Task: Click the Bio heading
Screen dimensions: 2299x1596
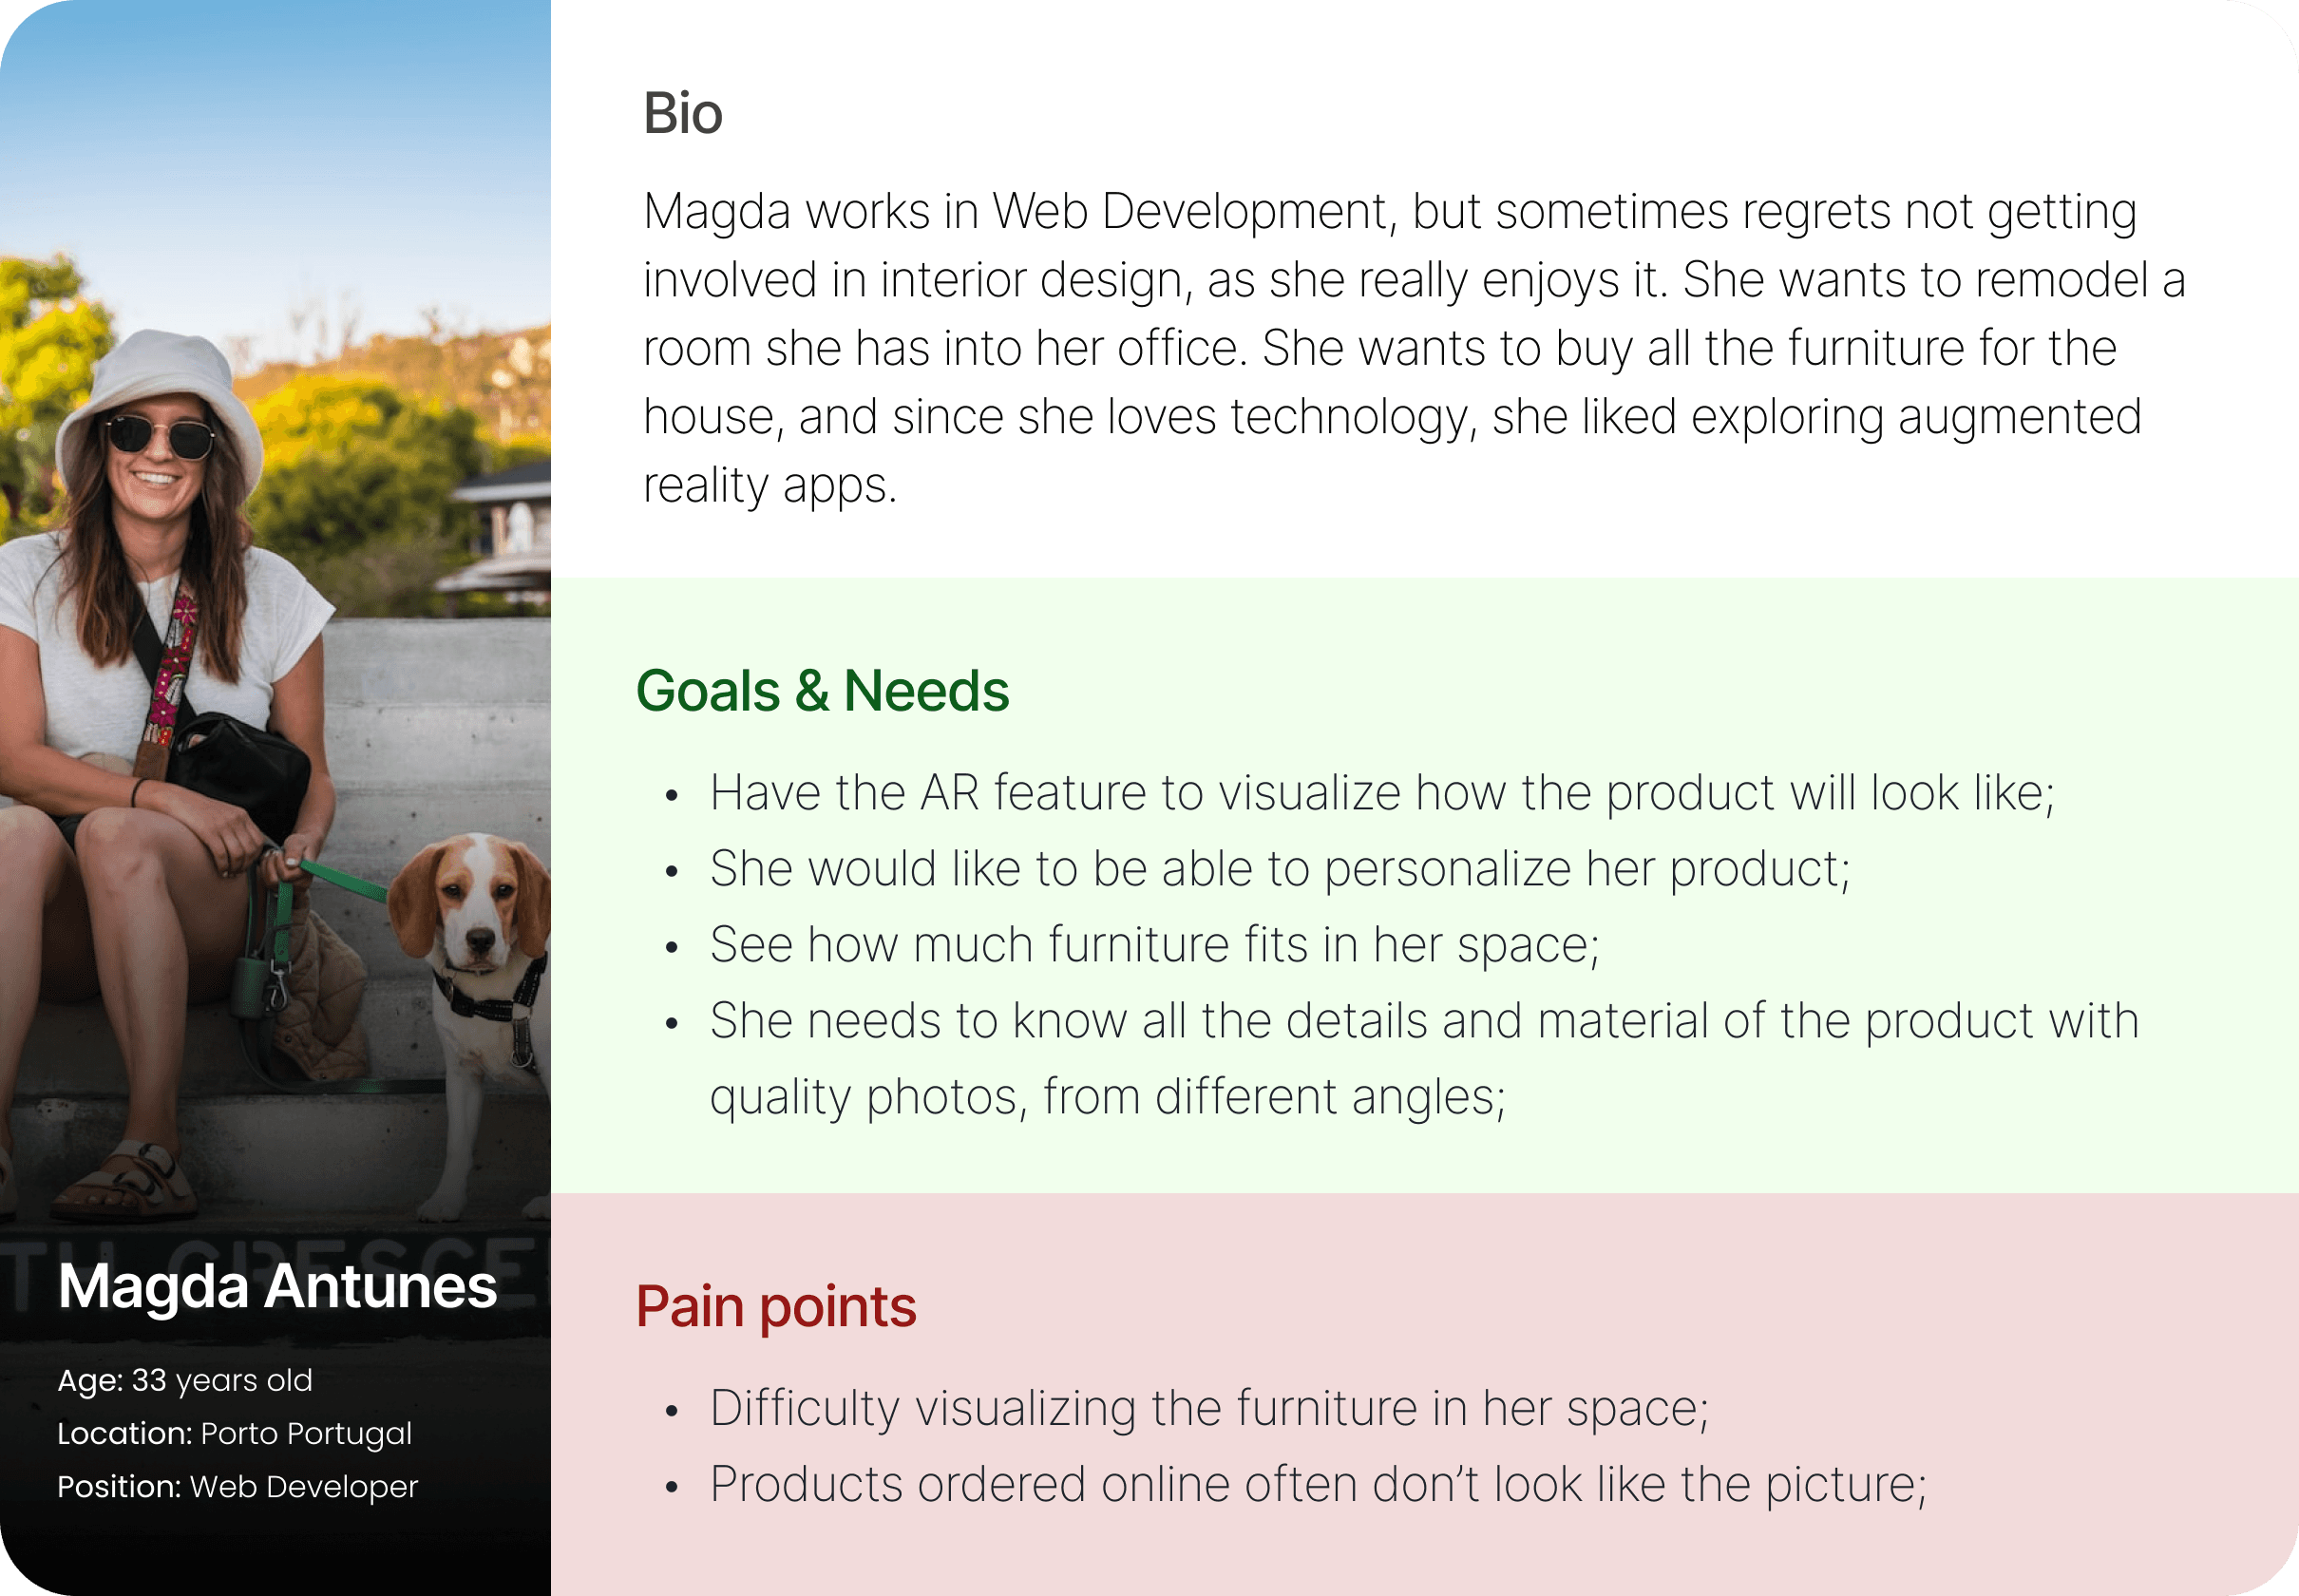Action: point(682,113)
